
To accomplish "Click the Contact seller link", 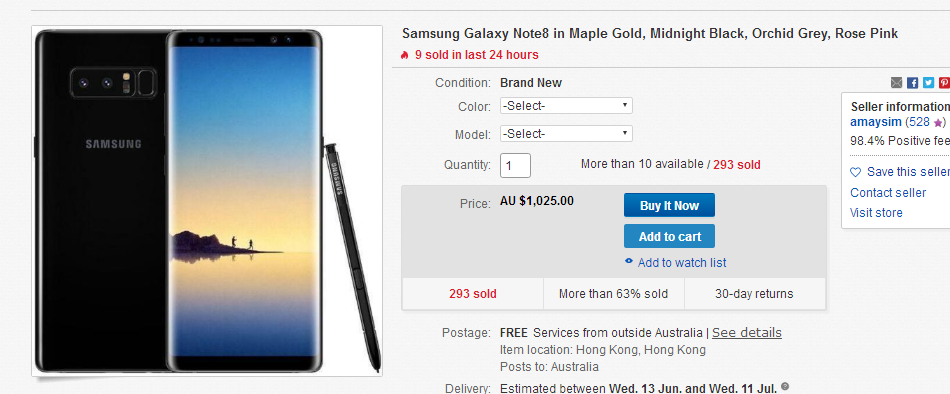I will coord(888,193).
